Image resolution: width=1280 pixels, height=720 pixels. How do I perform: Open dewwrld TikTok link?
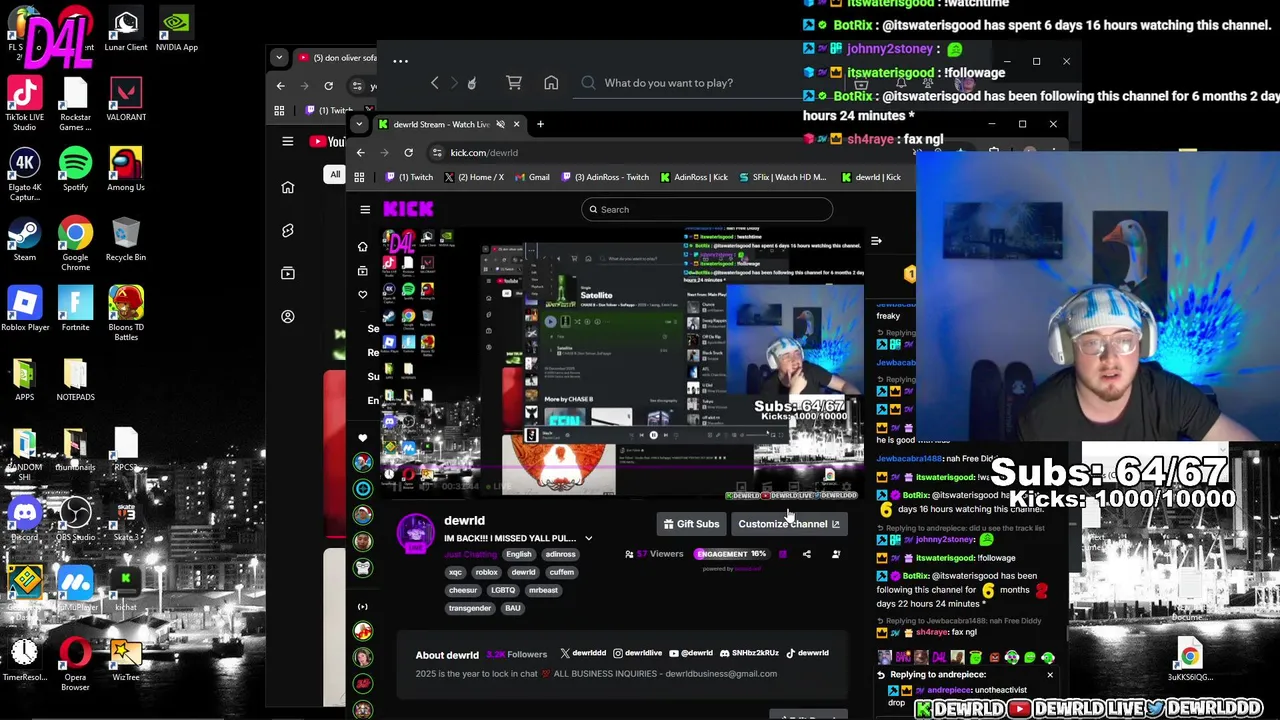pyautogui.click(x=807, y=653)
